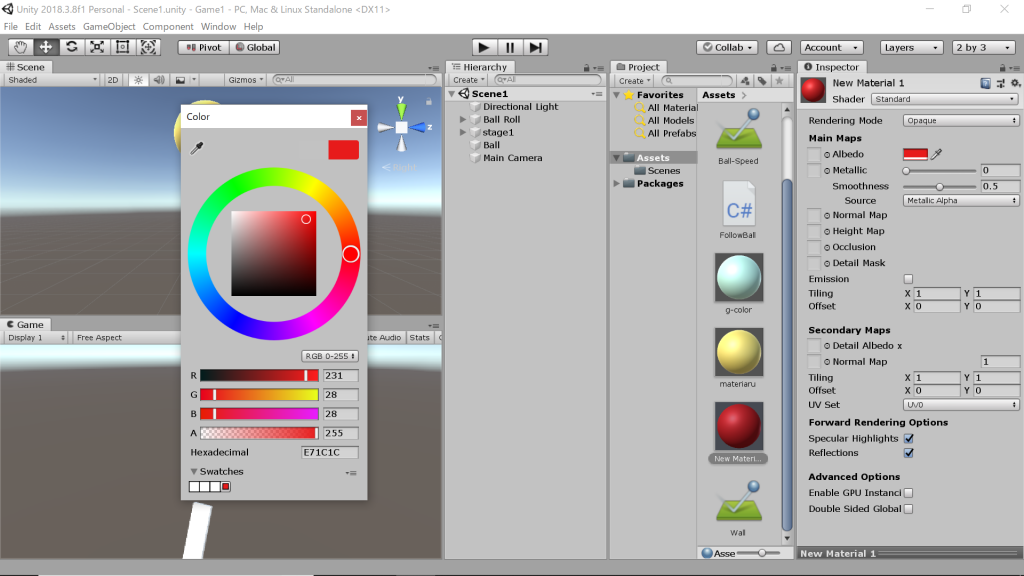The width and height of the screenshot is (1024, 576).
Task: Select the Move tool in toolbar
Action: click(46, 47)
